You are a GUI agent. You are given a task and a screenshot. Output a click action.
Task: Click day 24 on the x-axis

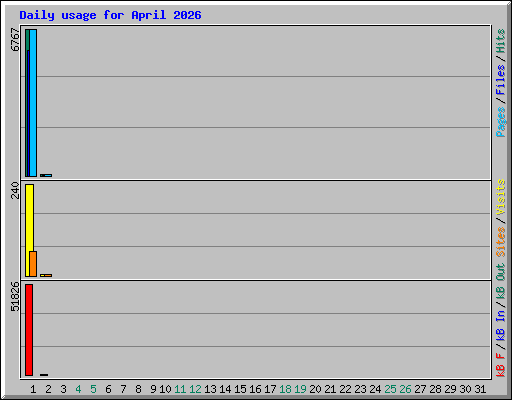click(375, 389)
